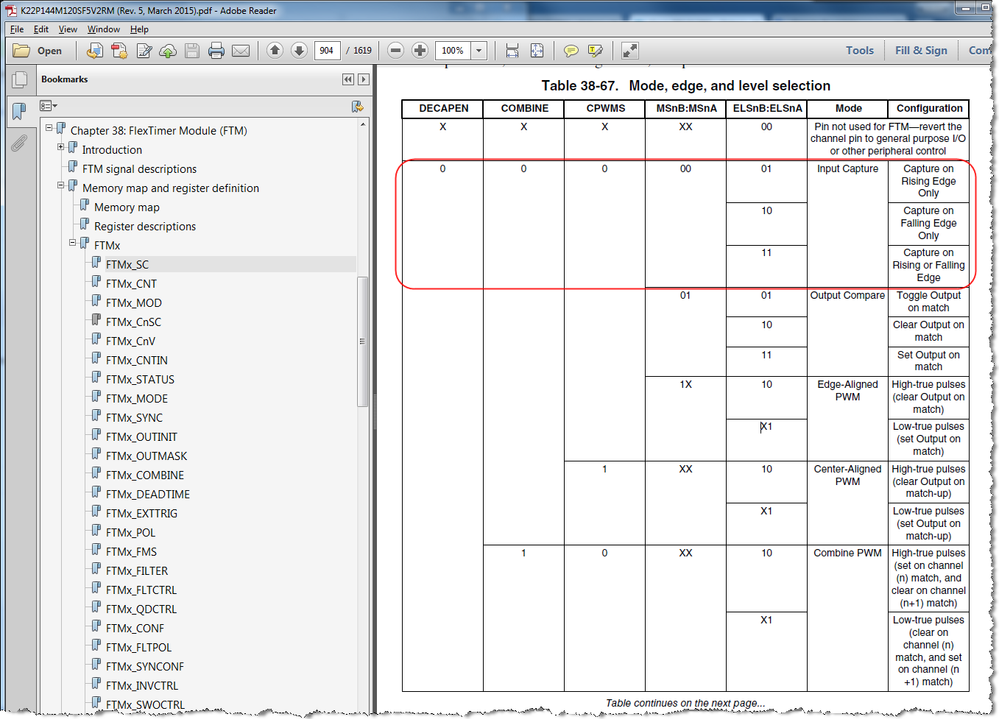Open the bookmarks options menu
Image resolution: width=999 pixels, height=719 pixels.
[x=47, y=105]
